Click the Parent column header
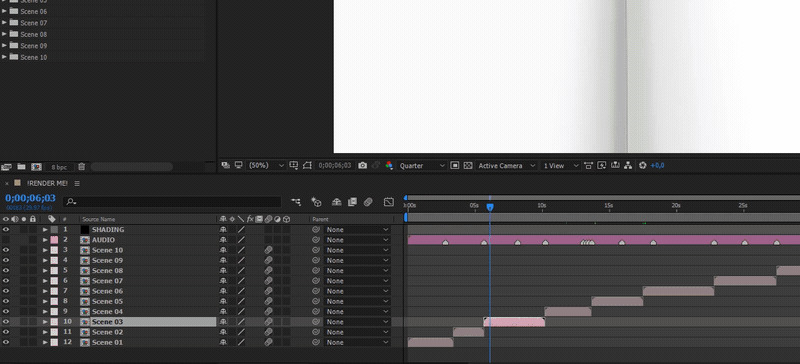This screenshot has height=364, width=800. [320, 220]
